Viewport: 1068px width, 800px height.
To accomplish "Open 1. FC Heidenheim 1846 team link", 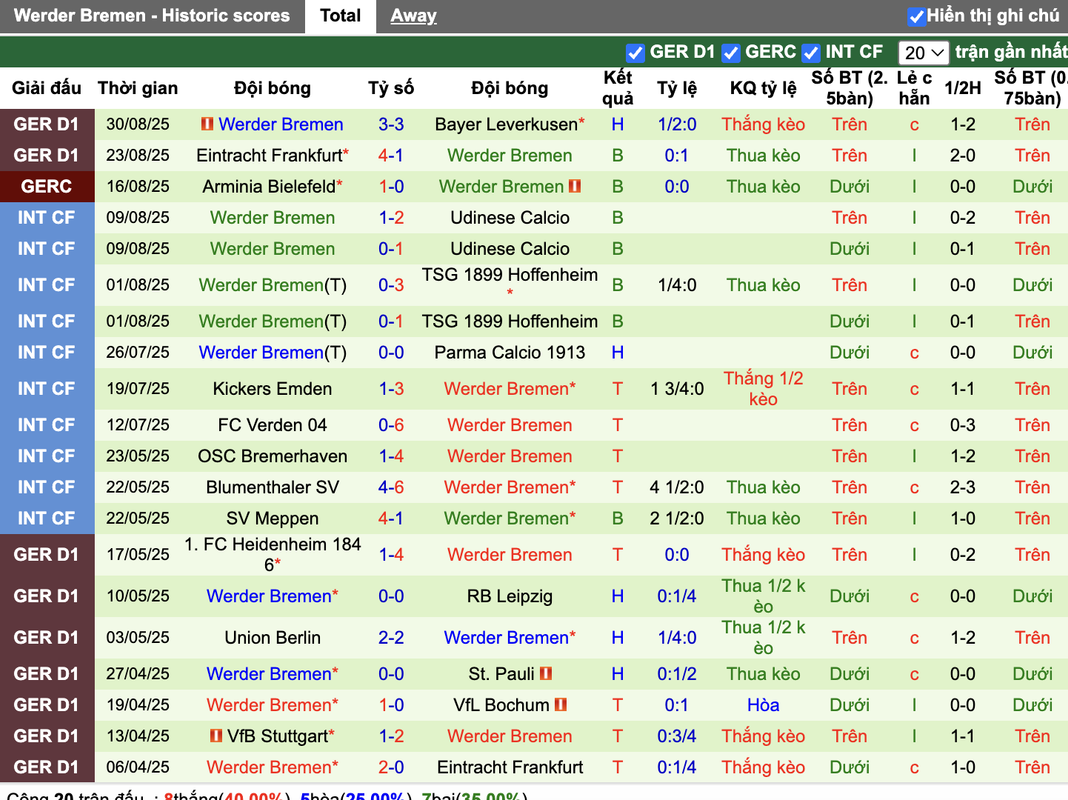I will (272, 554).
